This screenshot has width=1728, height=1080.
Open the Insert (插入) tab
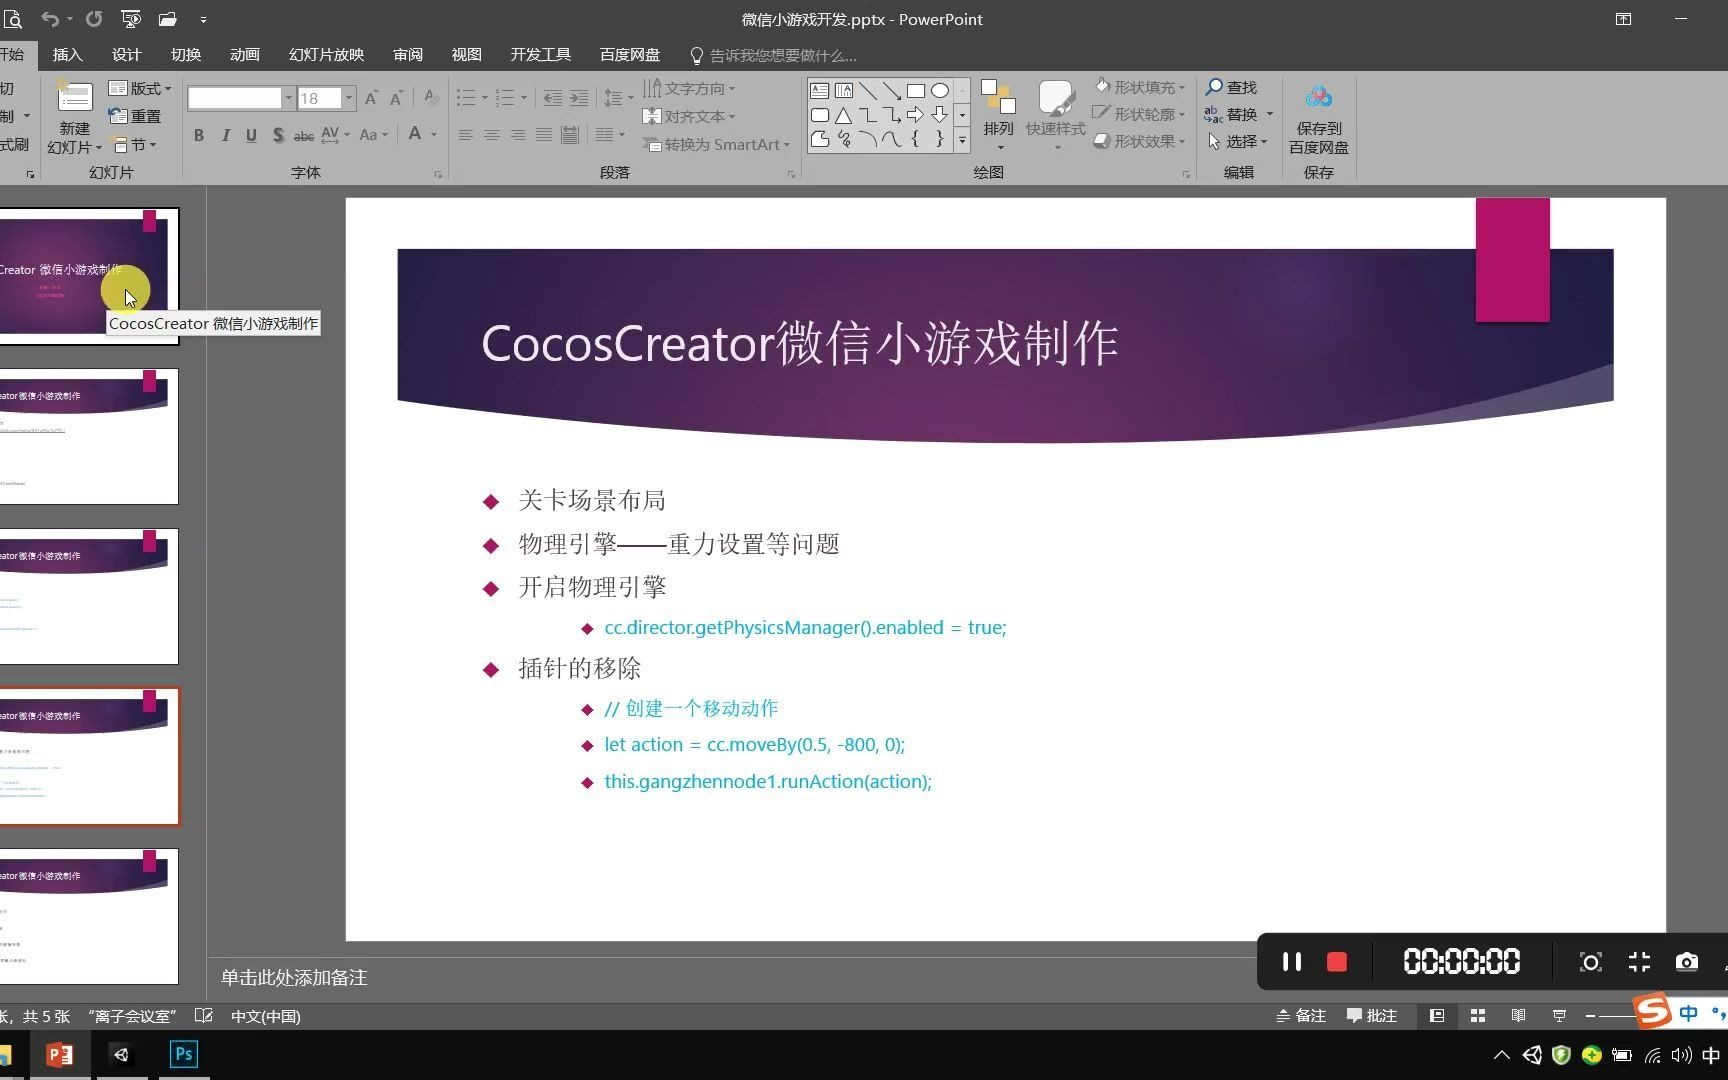coord(67,55)
